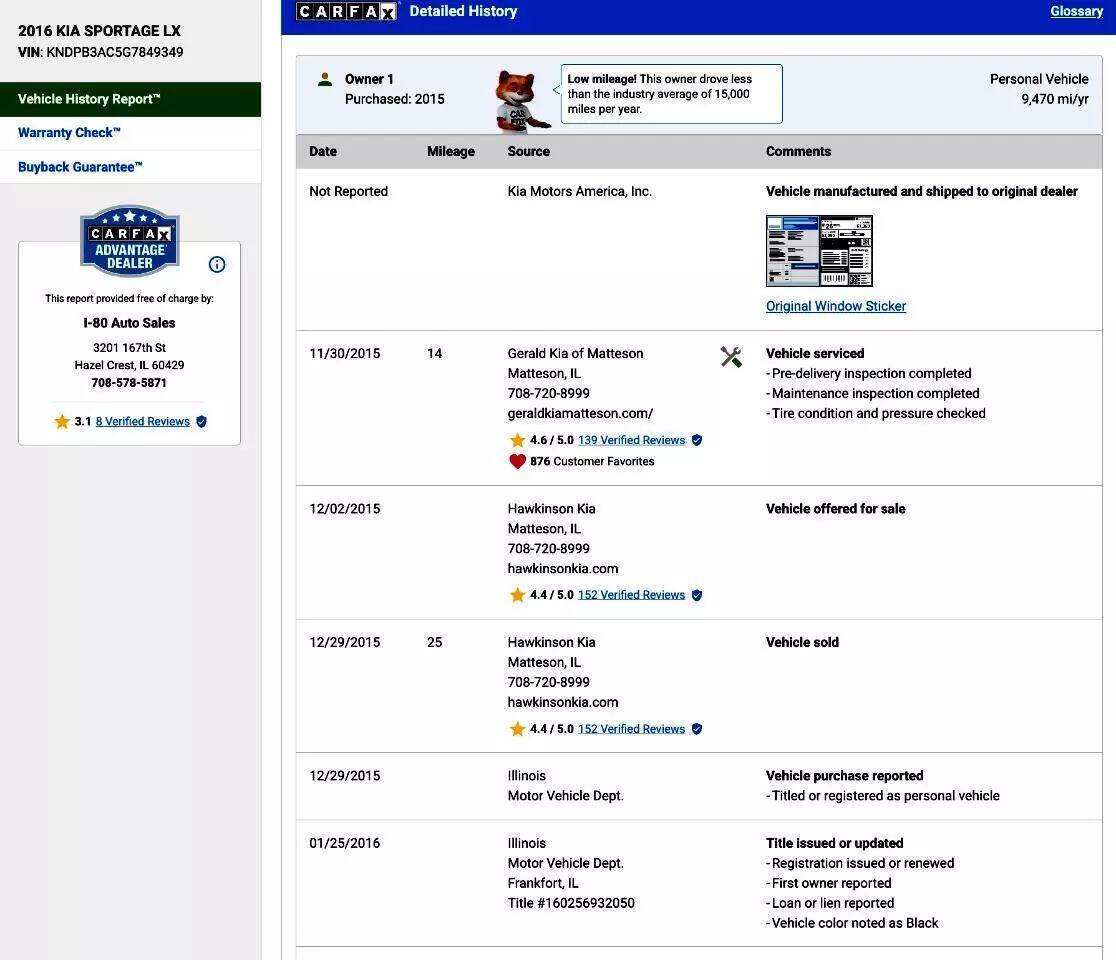
Task: Click the red heart Customer Favorites icon
Action: [517, 461]
